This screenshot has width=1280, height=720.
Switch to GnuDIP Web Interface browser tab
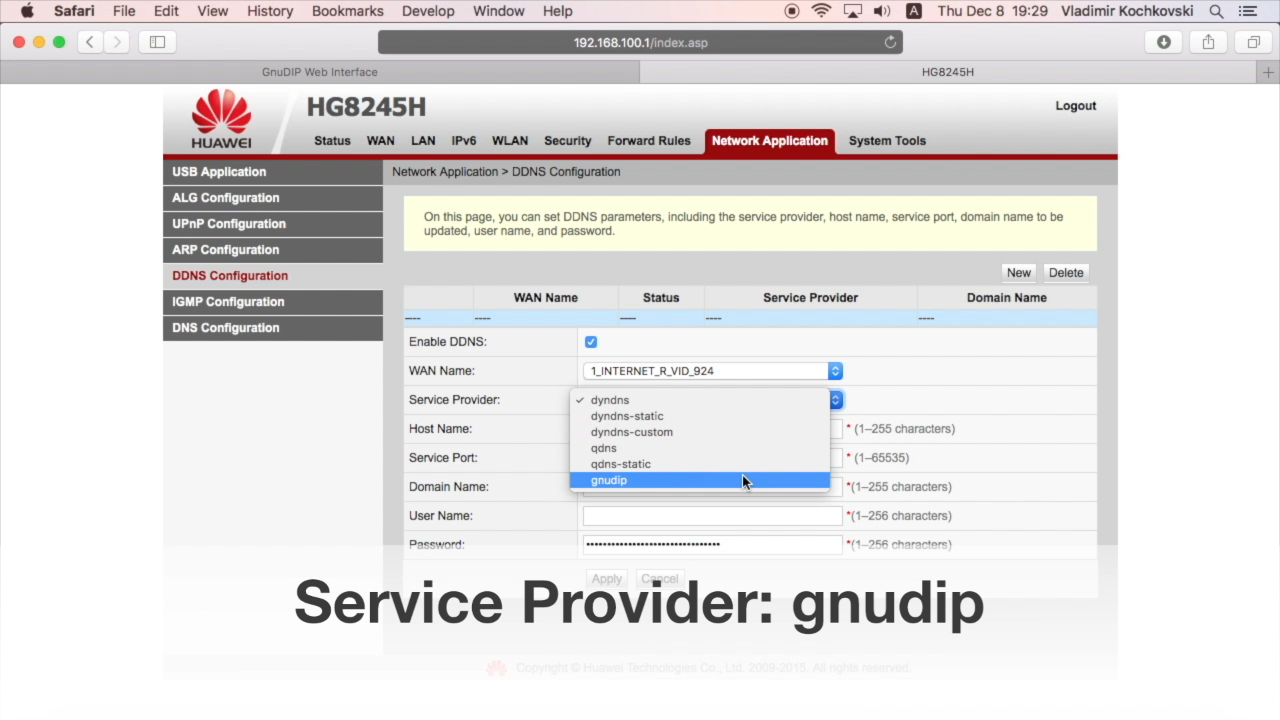click(320, 72)
